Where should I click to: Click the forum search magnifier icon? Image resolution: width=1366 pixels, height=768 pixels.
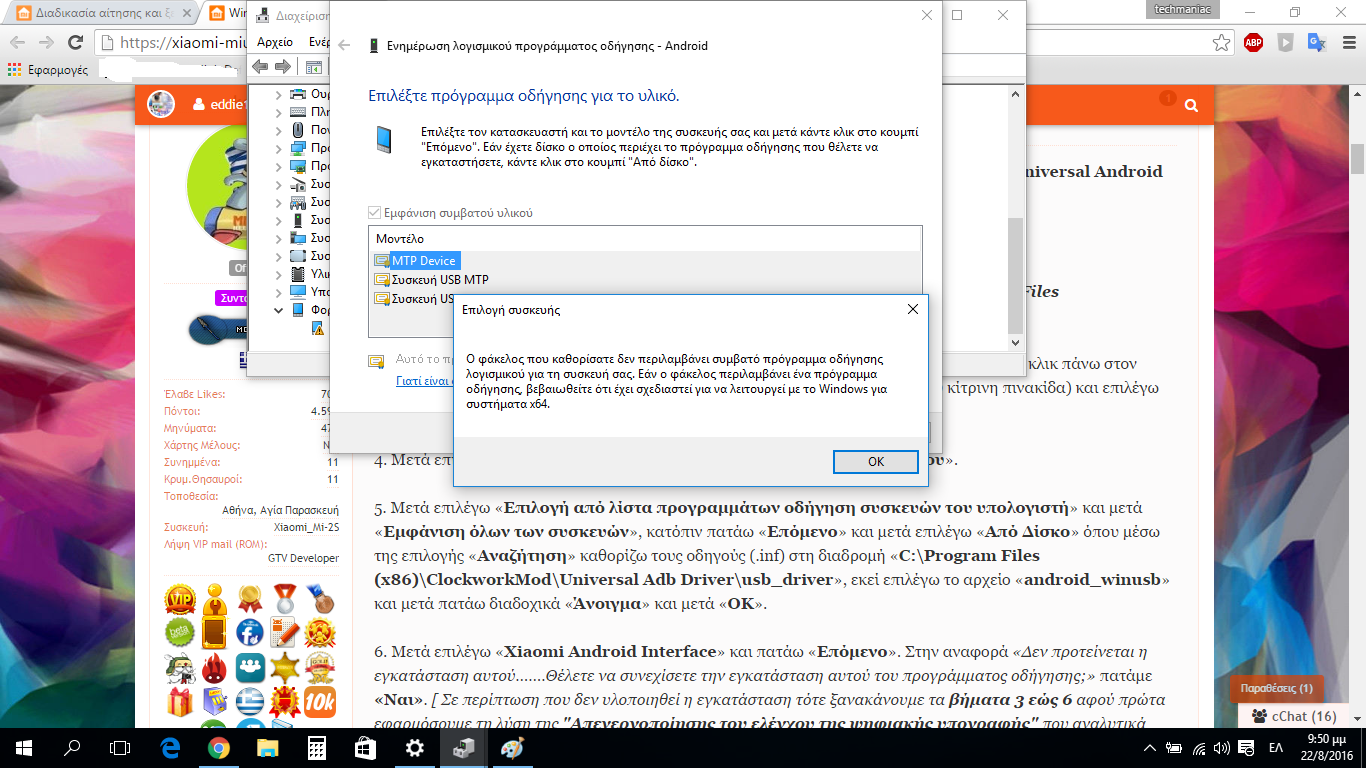click(1191, 105)
